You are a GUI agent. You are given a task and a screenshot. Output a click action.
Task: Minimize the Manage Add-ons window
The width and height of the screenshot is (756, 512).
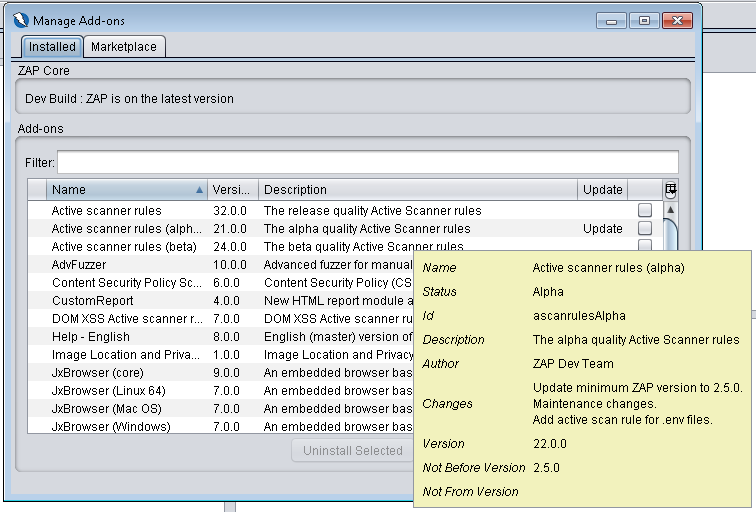pyautogui.click(x=611, y=21)
